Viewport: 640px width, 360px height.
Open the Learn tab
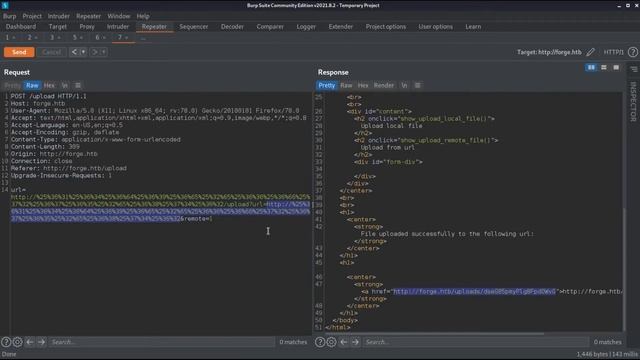pos(473,27)
